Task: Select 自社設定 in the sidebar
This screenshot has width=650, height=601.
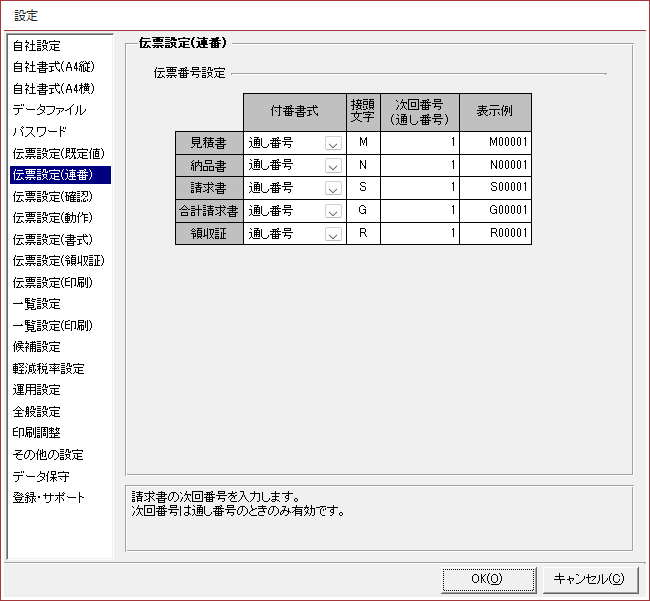Action: 37,46
